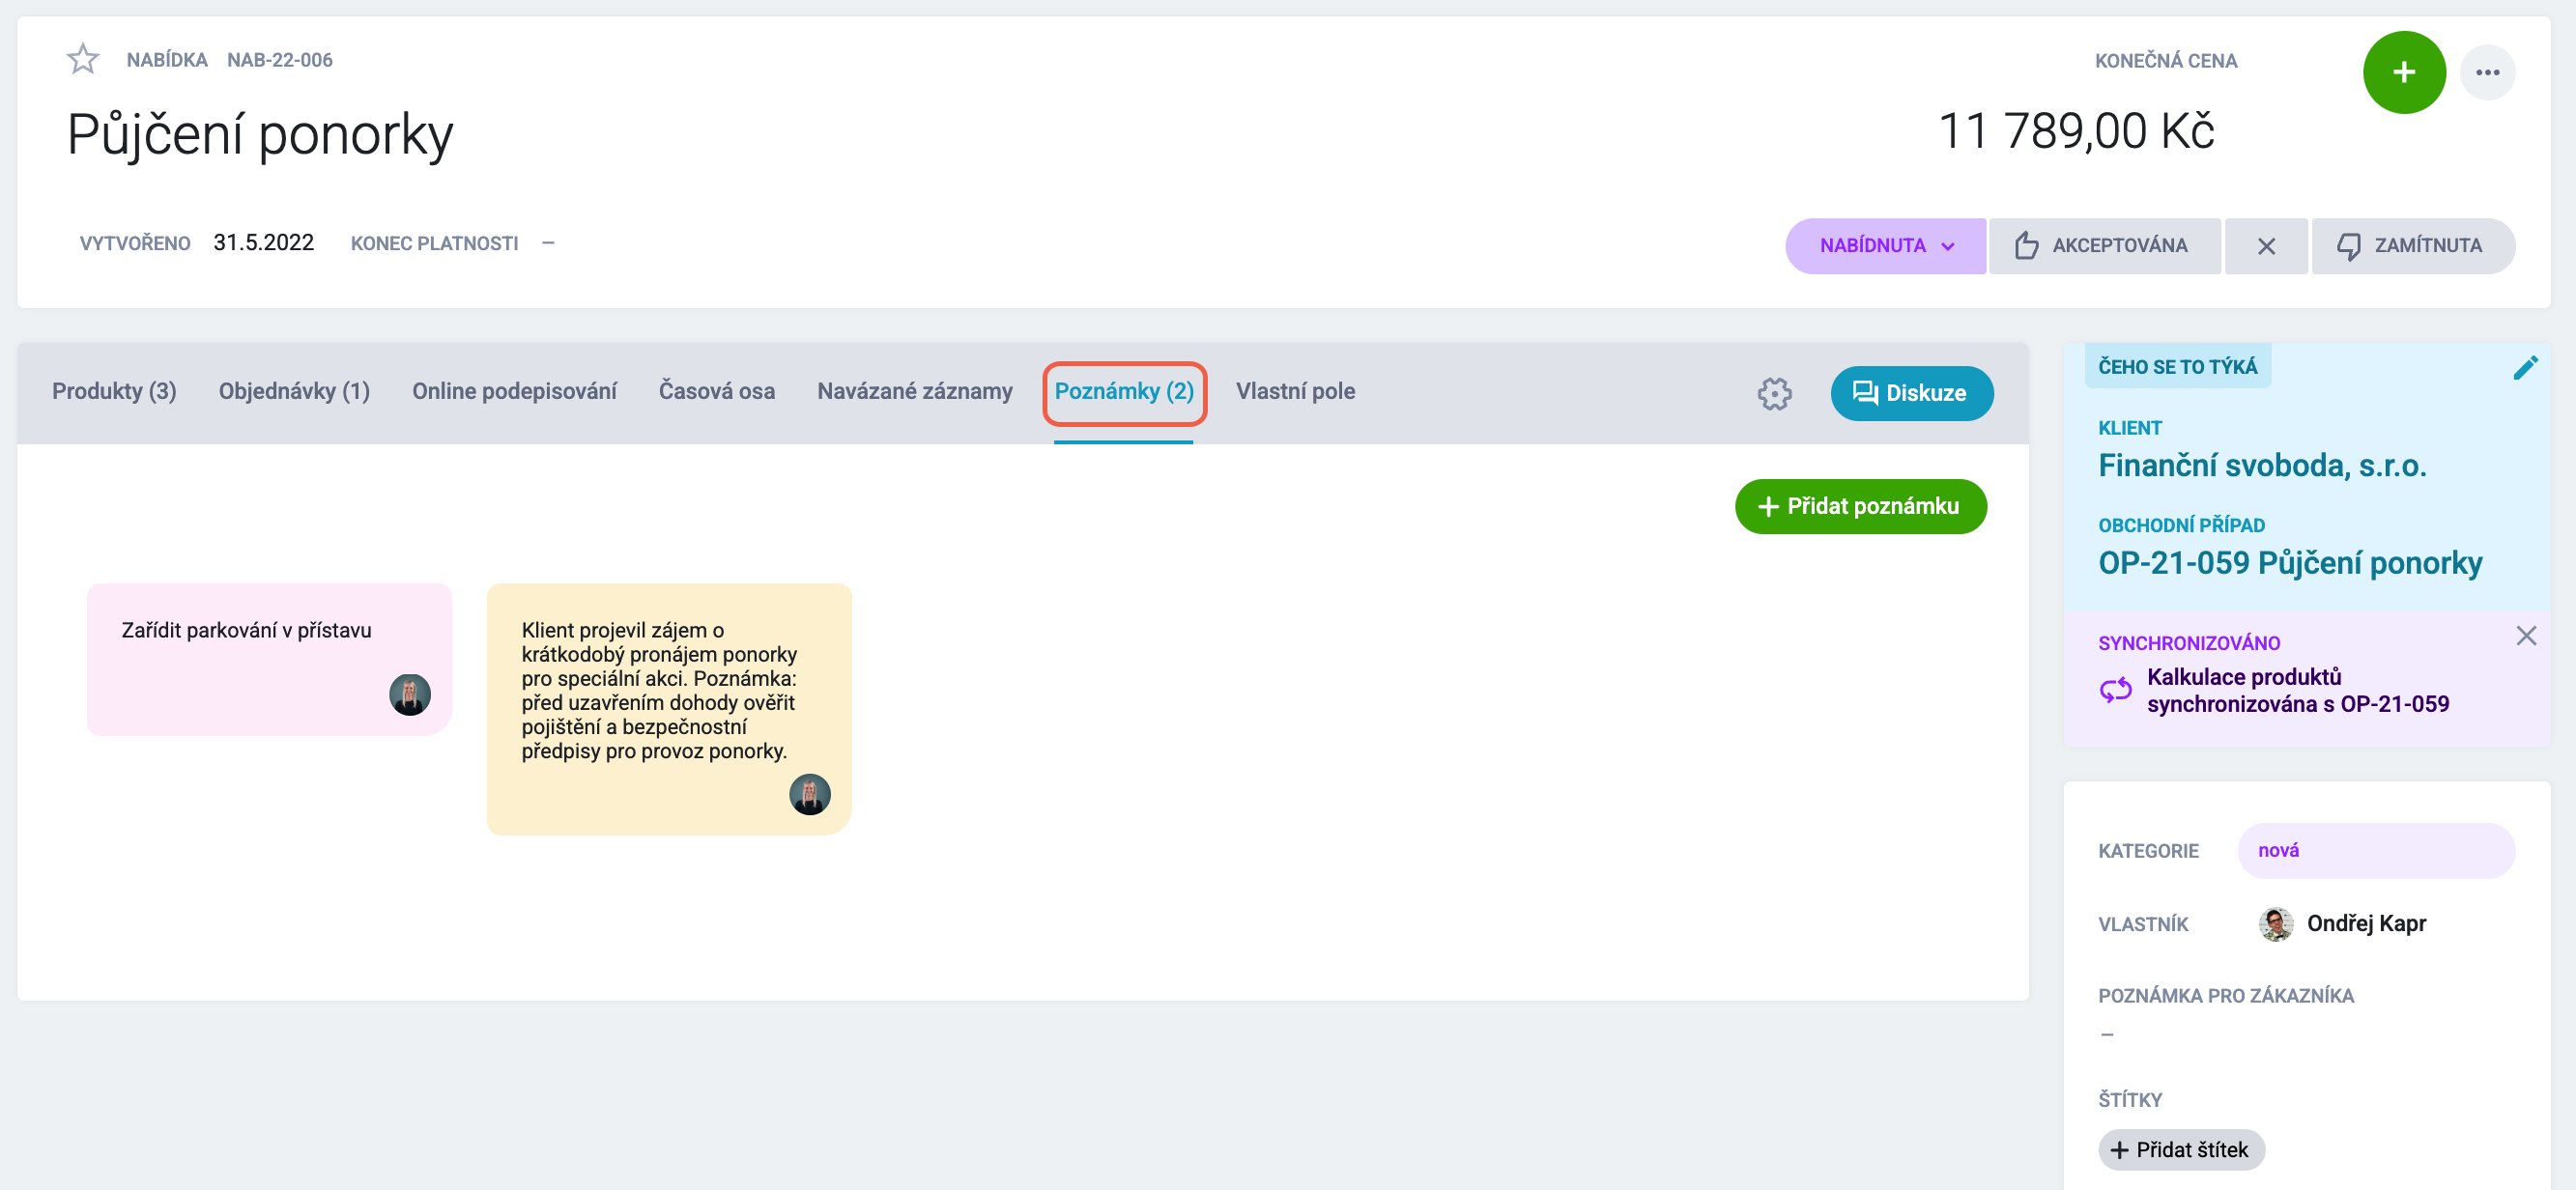Show the Časová osa tab
Image resolution: width=2576 pixels, height=1190 pixels.
[716, 392]
